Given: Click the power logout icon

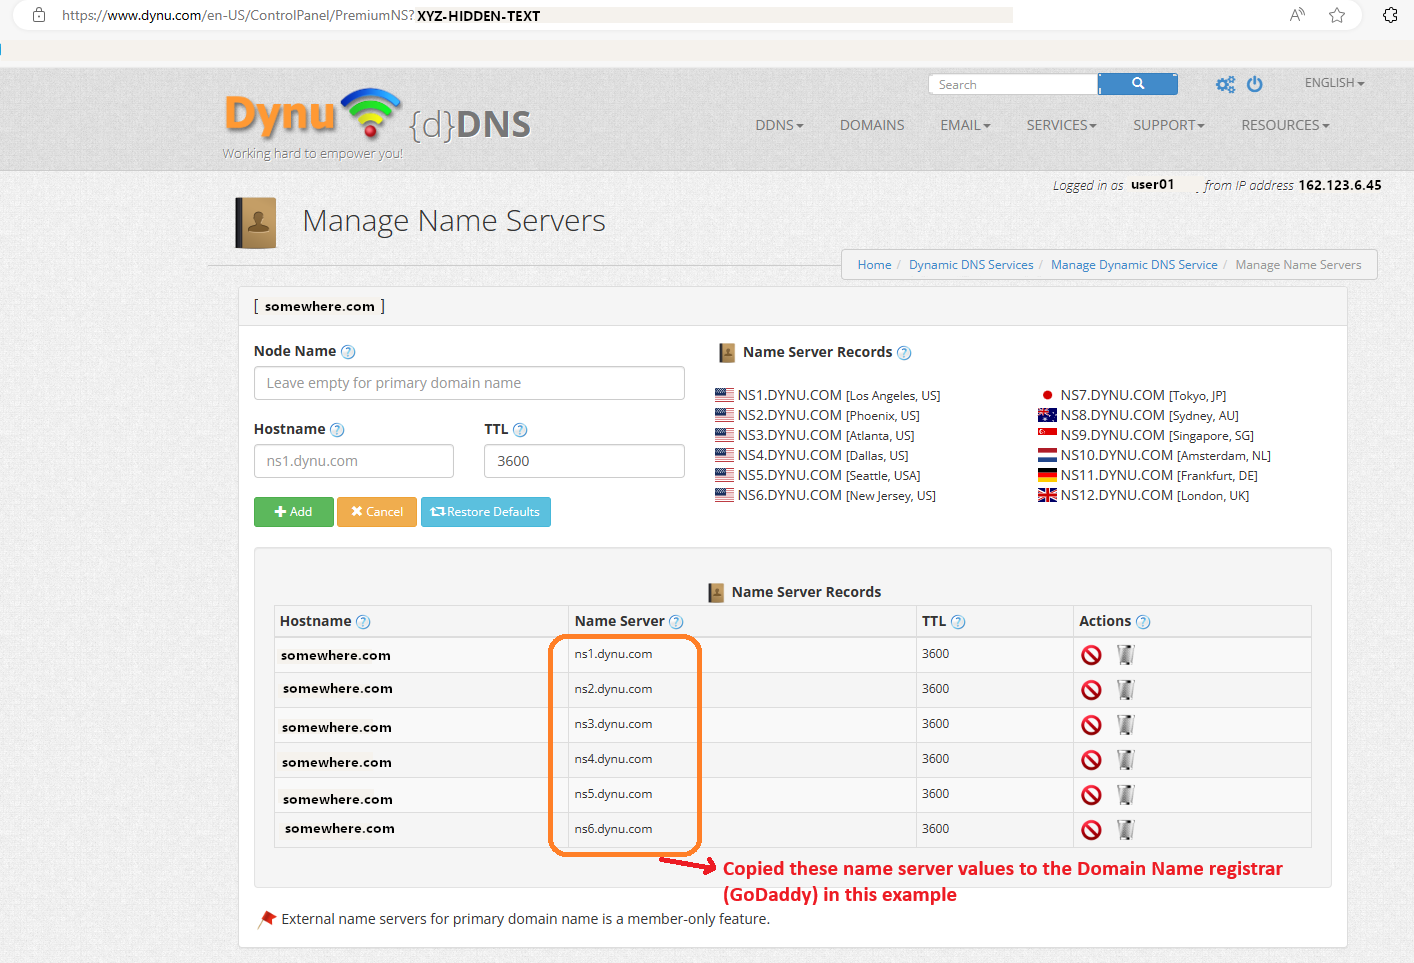Looking at the screenshot, I should click(x=1255, y=85).
